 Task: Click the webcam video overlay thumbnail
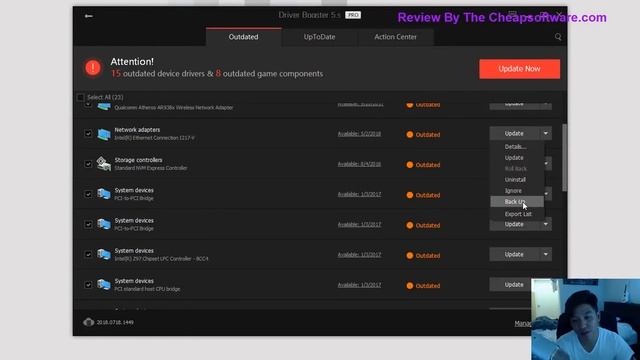586,319
